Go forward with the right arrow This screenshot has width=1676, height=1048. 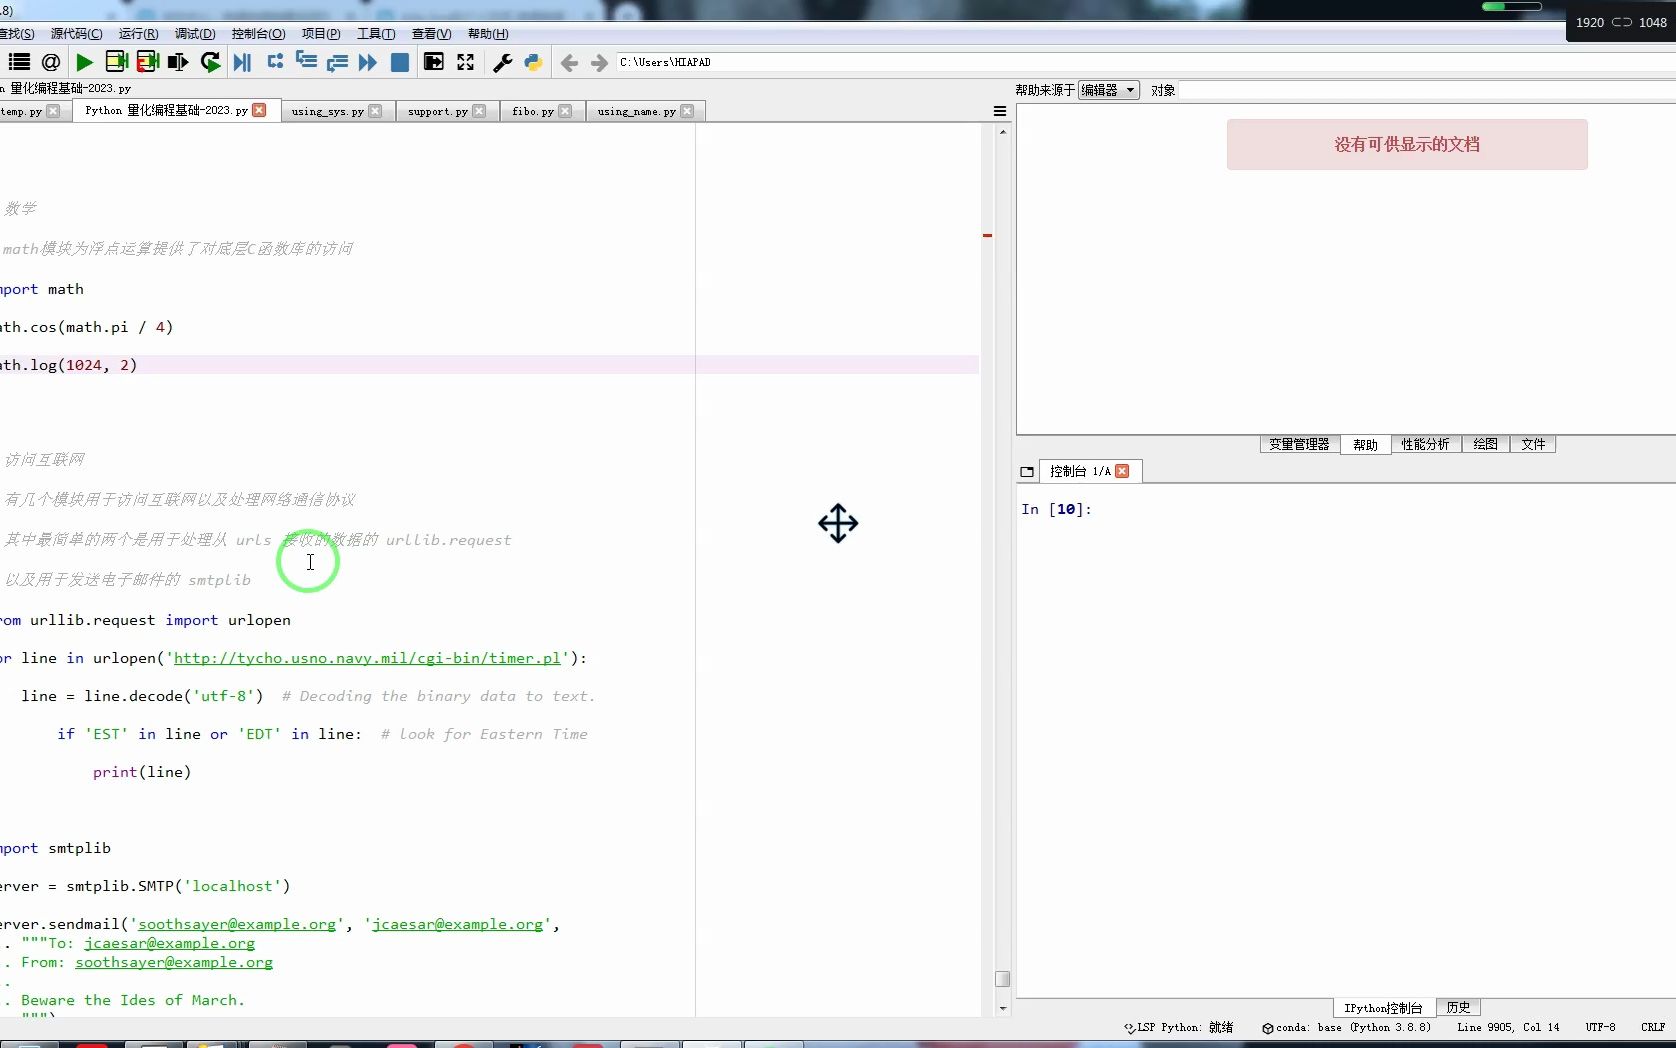(599, 63)
